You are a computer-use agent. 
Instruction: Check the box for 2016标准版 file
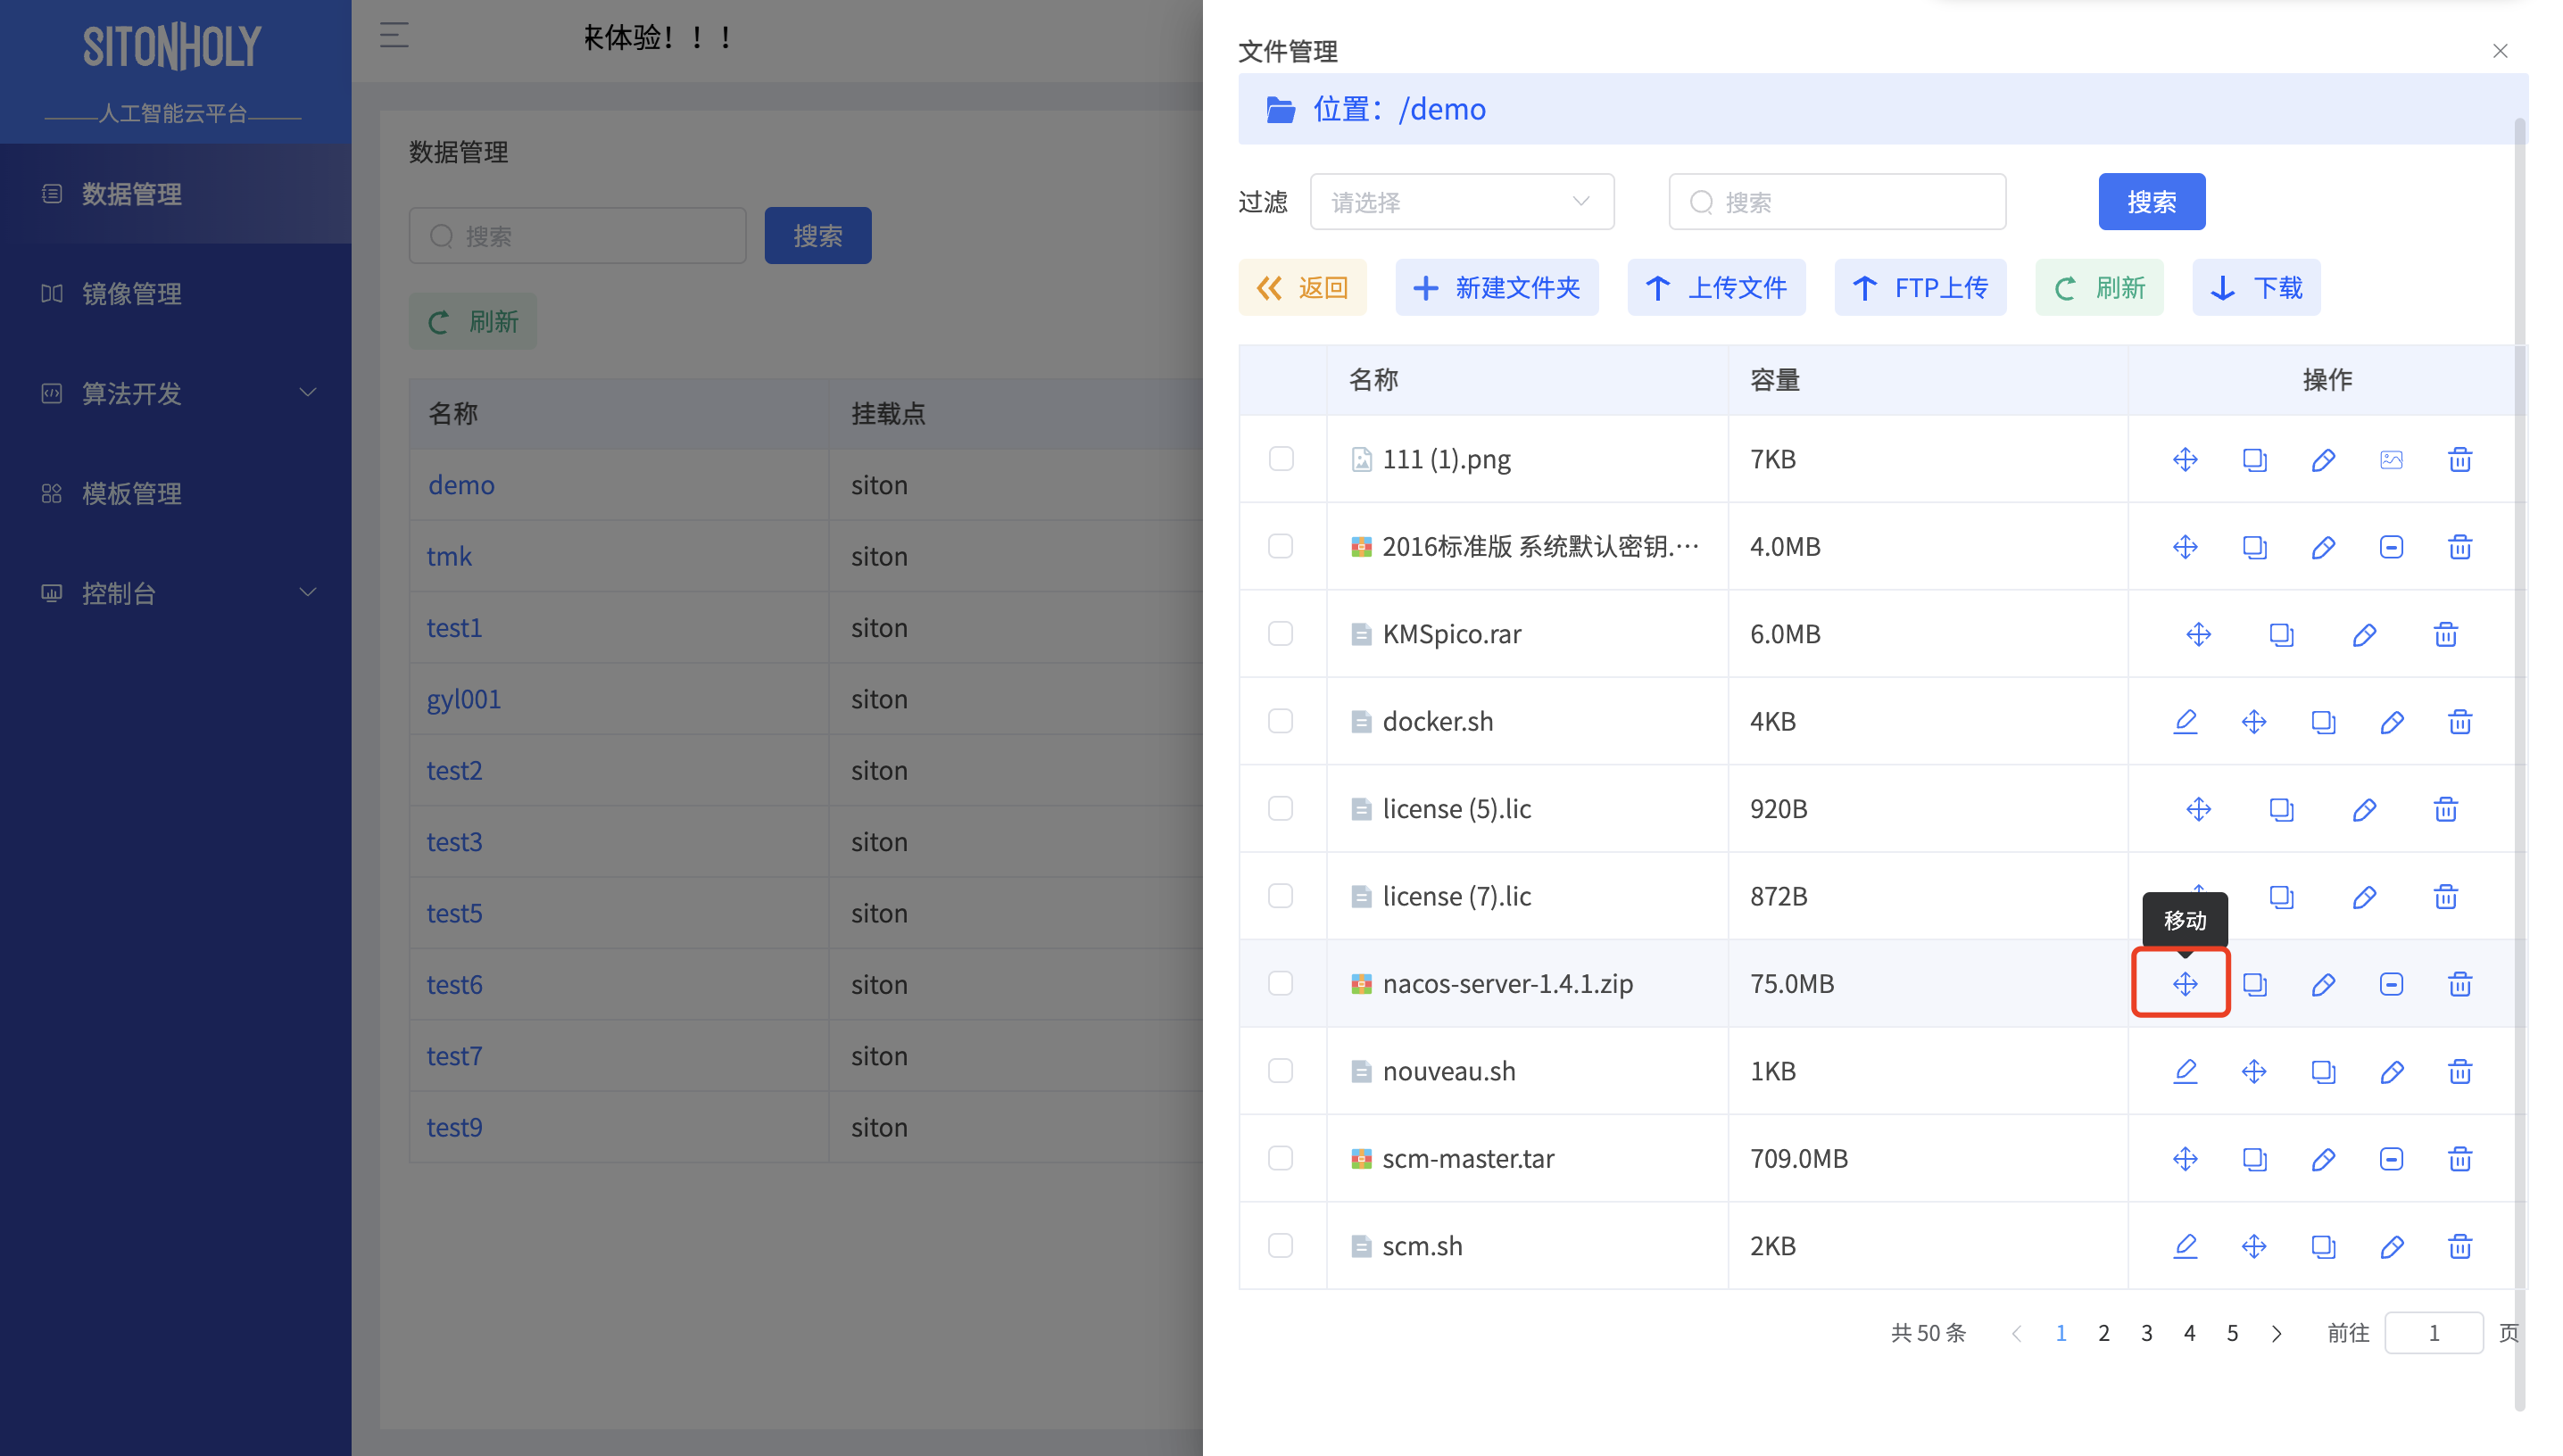(x=1281, y=546)
